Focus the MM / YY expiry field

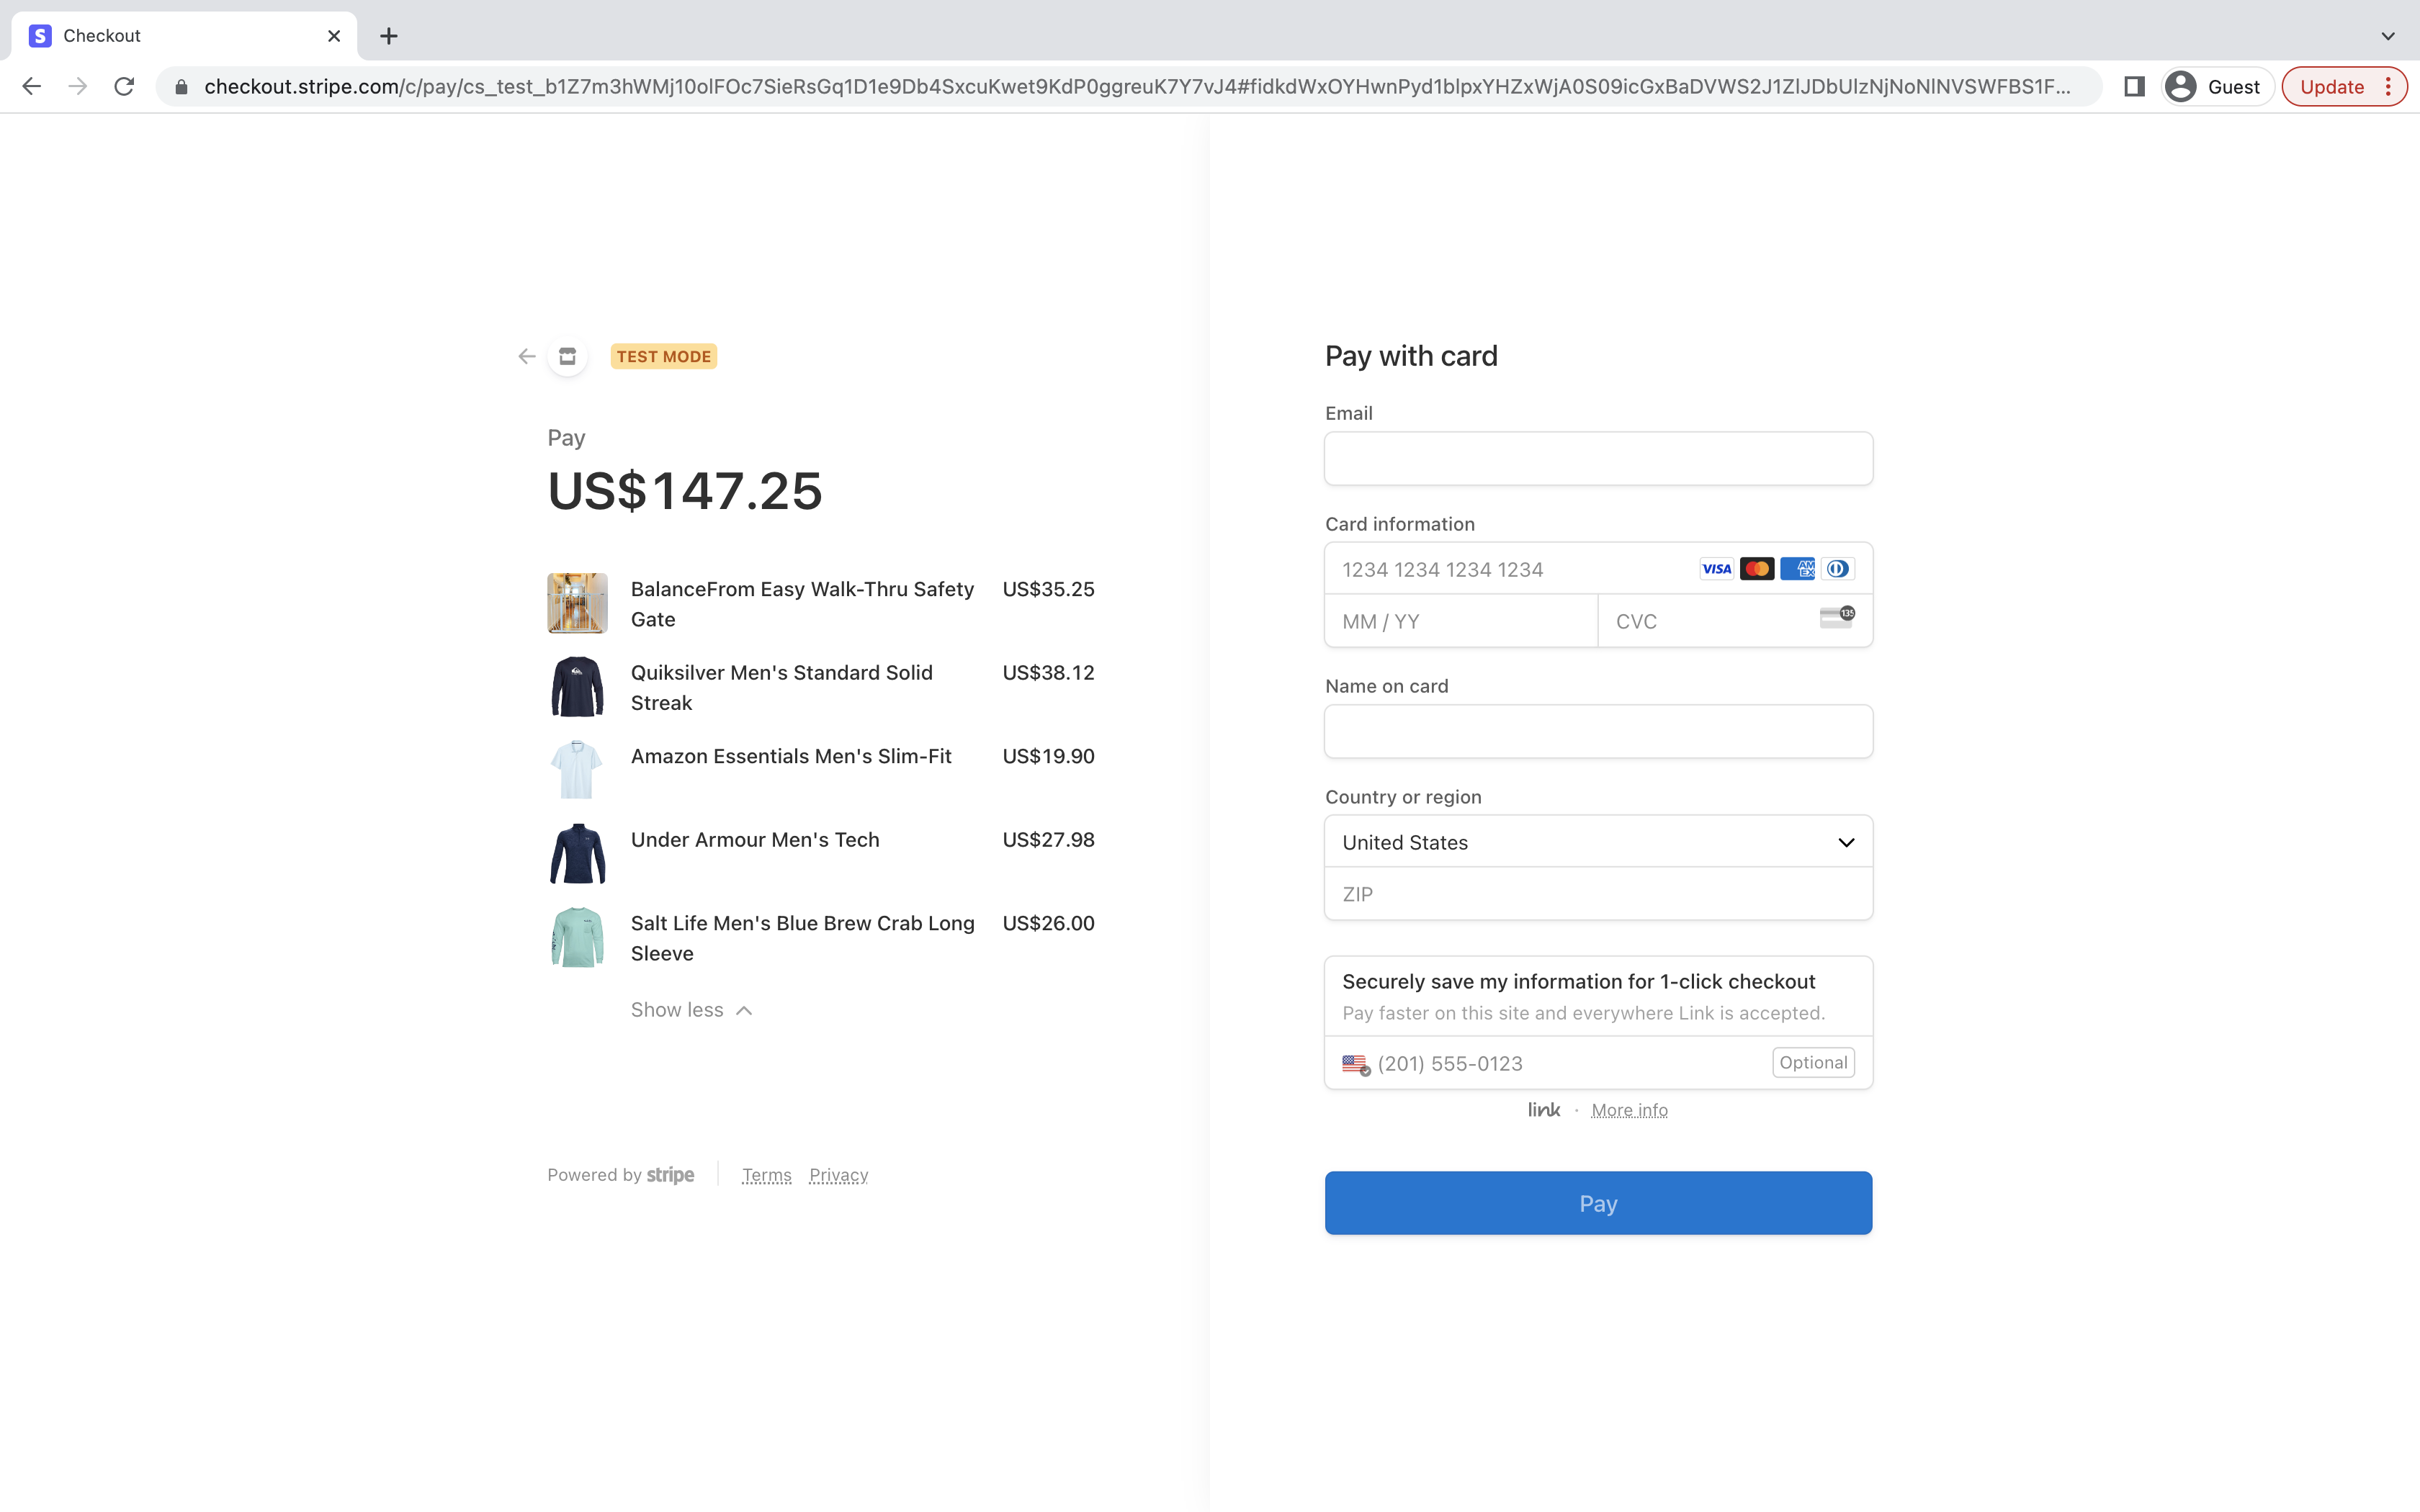tap(1461, 621)
